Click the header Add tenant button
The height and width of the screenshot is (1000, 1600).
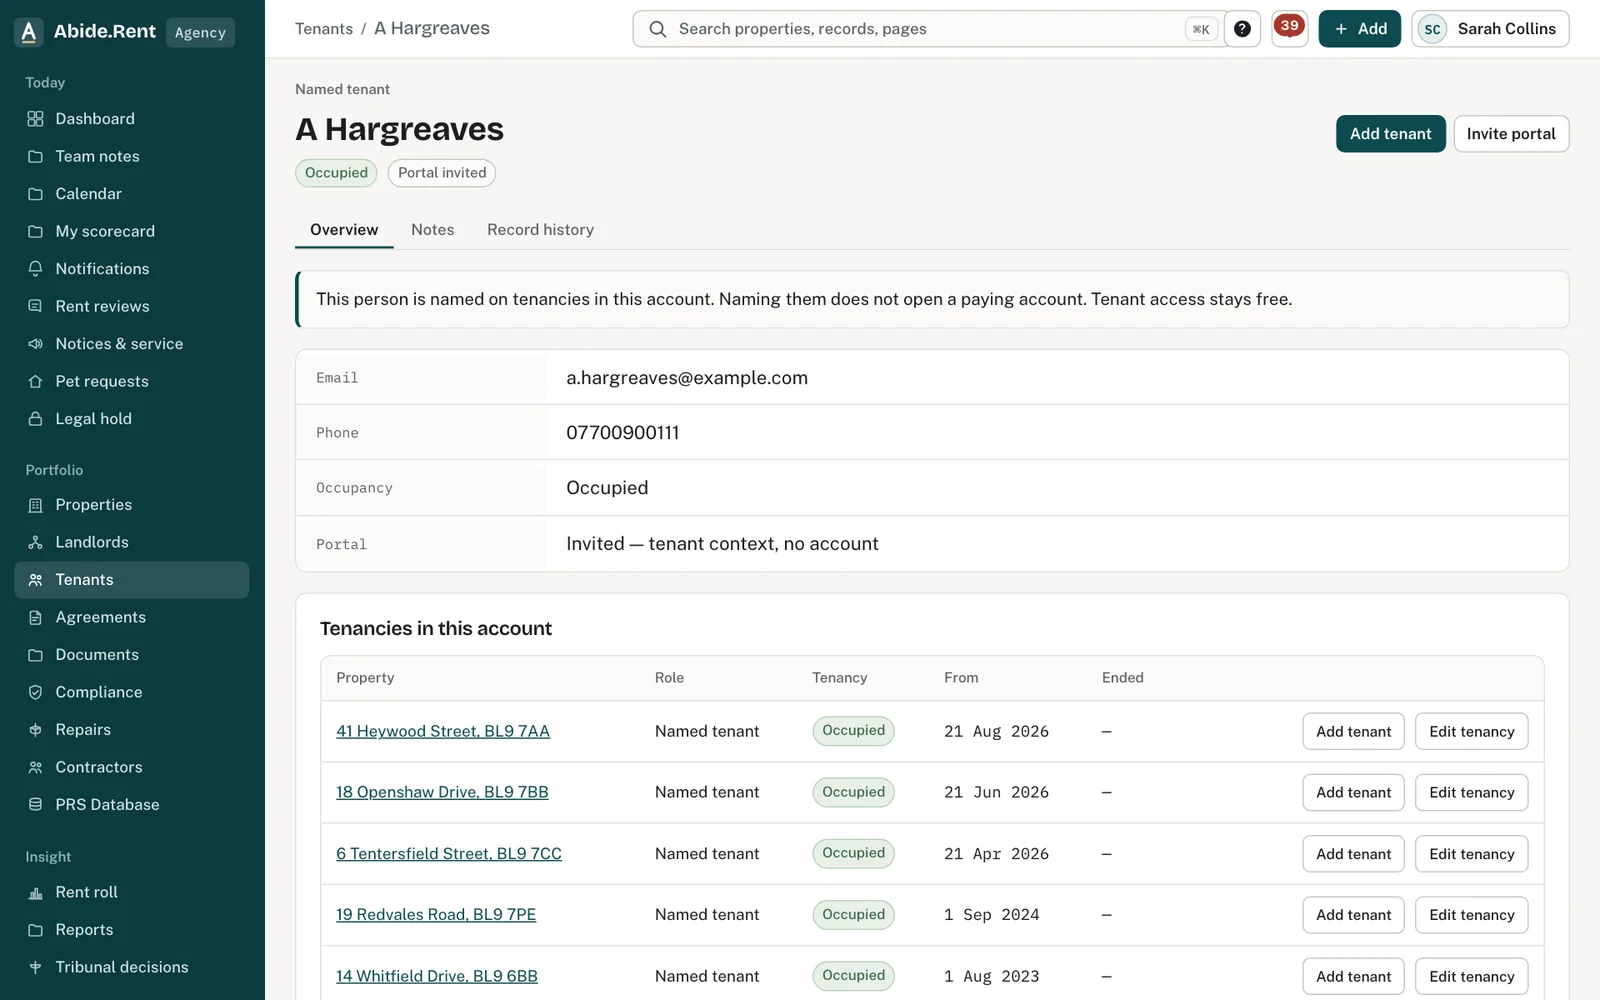(1390, 134)
